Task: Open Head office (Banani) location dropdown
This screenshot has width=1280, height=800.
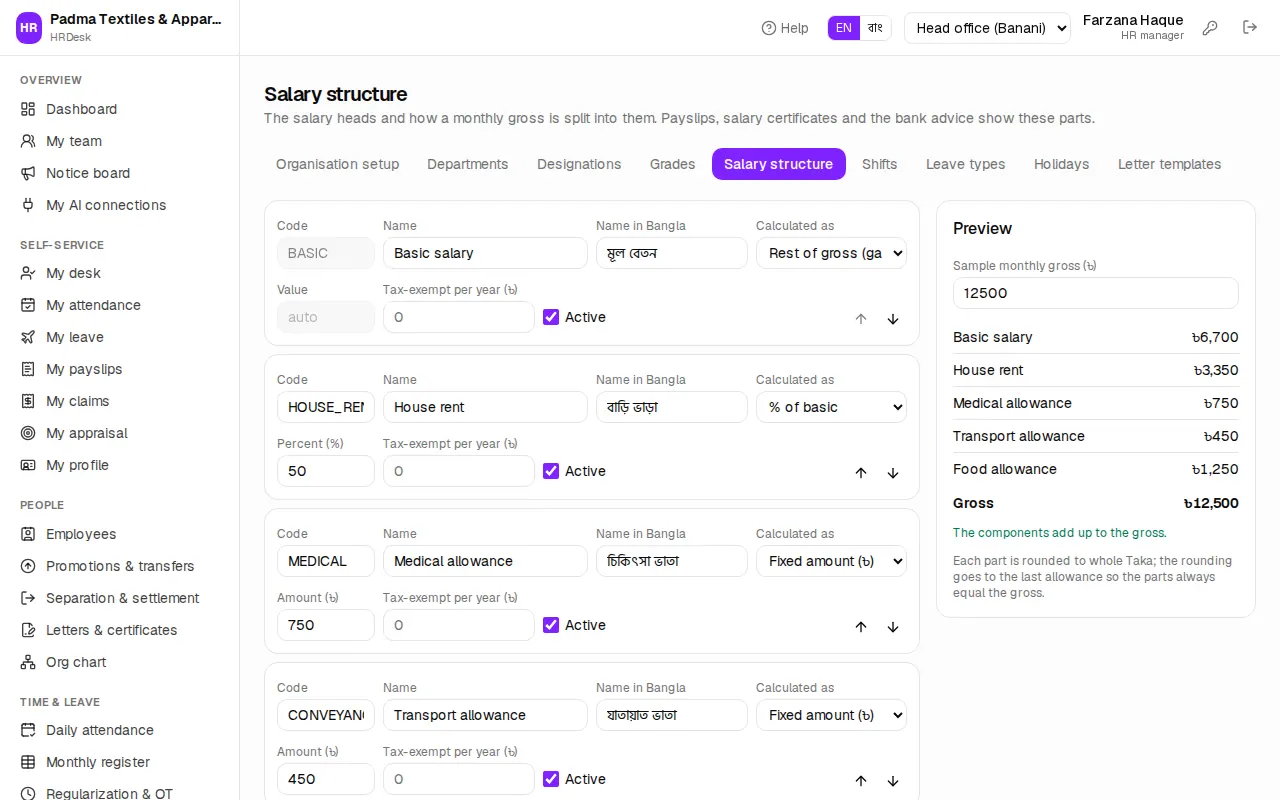Action: (x=987, y=28)
